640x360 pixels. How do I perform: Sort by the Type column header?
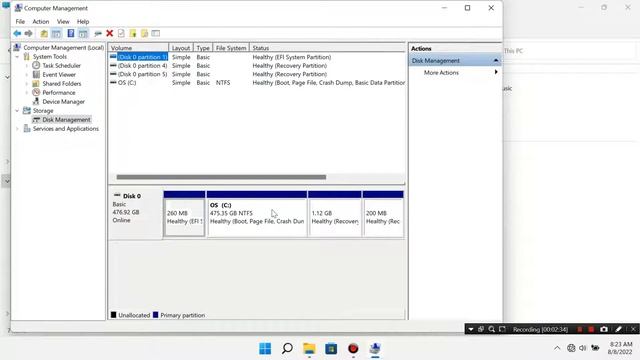tap(203, 48)
